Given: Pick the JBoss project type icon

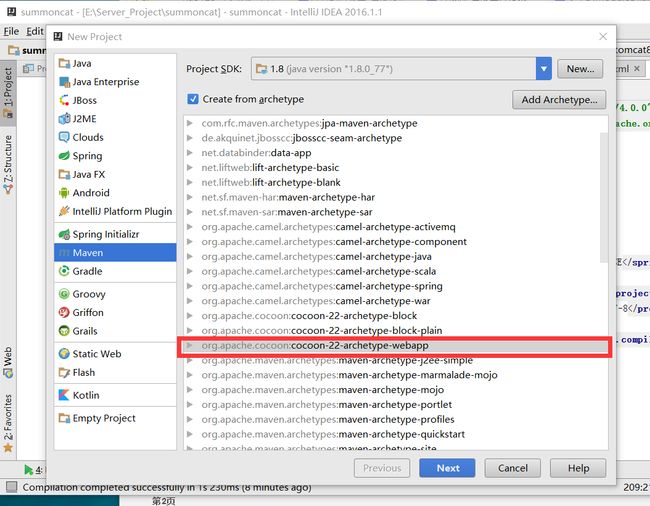Looking at the screenshot, I should 64,100.
